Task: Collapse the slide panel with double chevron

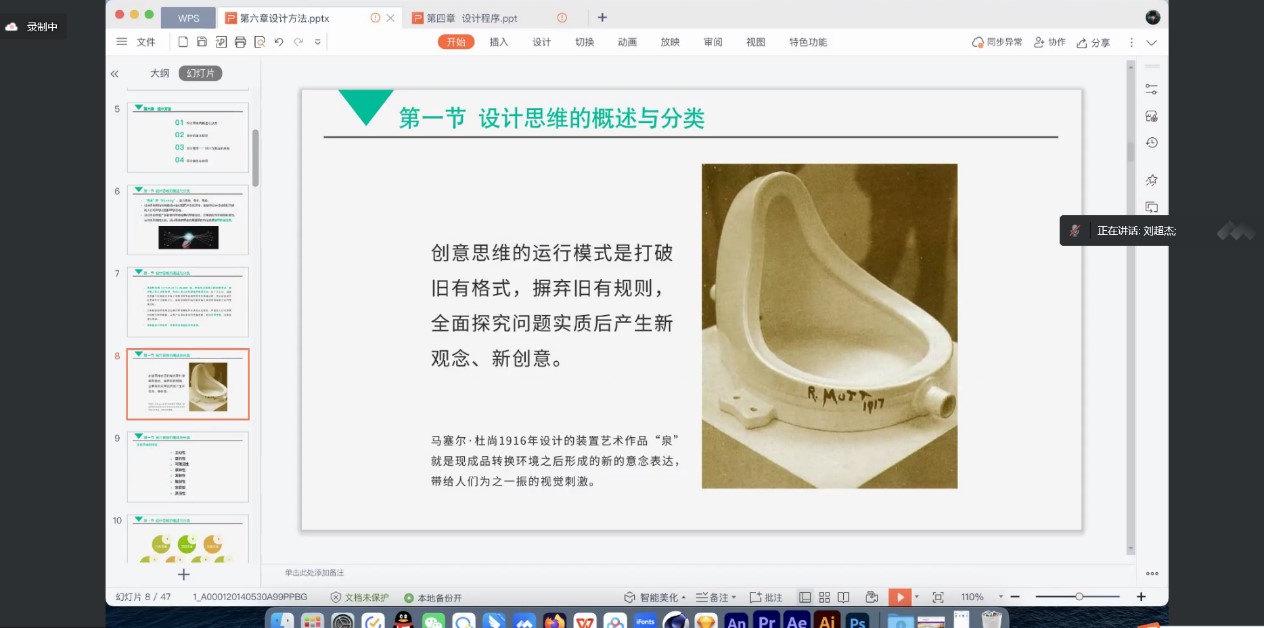Action: (x=115, y=74)
